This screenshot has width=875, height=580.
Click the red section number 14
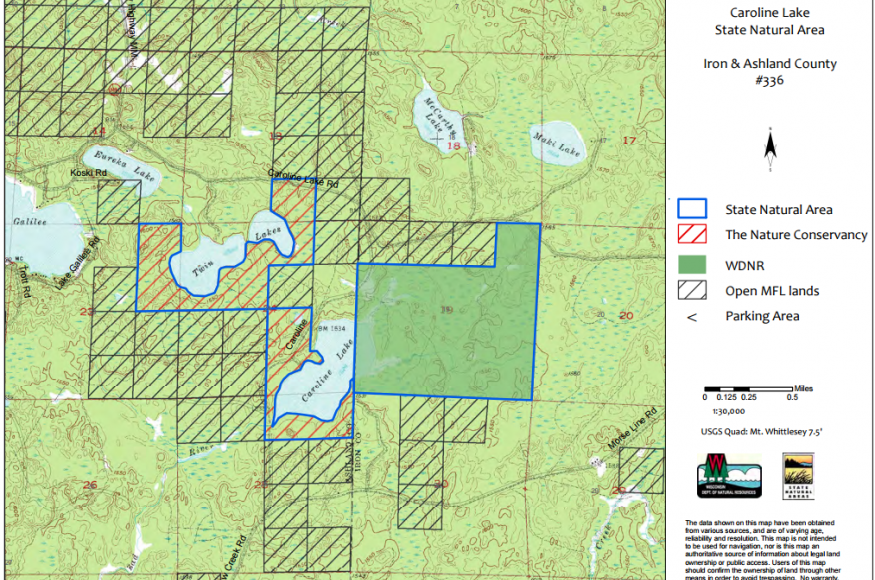coord(99,131)
